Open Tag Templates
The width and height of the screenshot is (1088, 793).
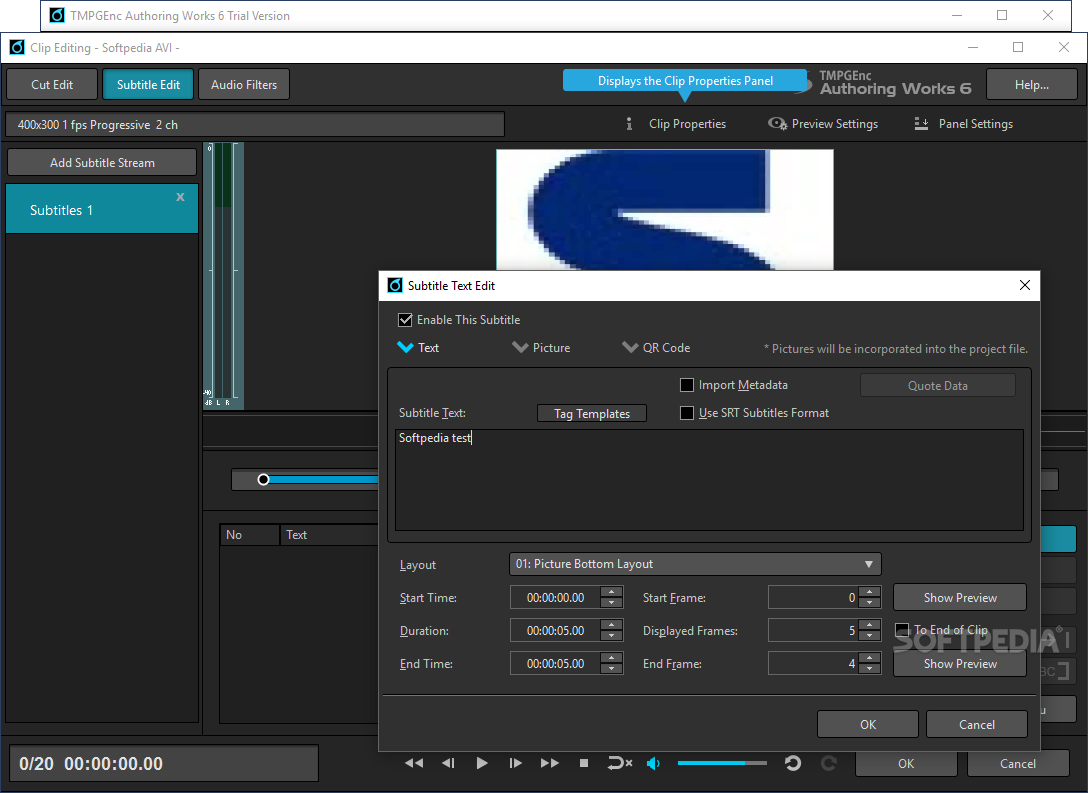[592, 413]
